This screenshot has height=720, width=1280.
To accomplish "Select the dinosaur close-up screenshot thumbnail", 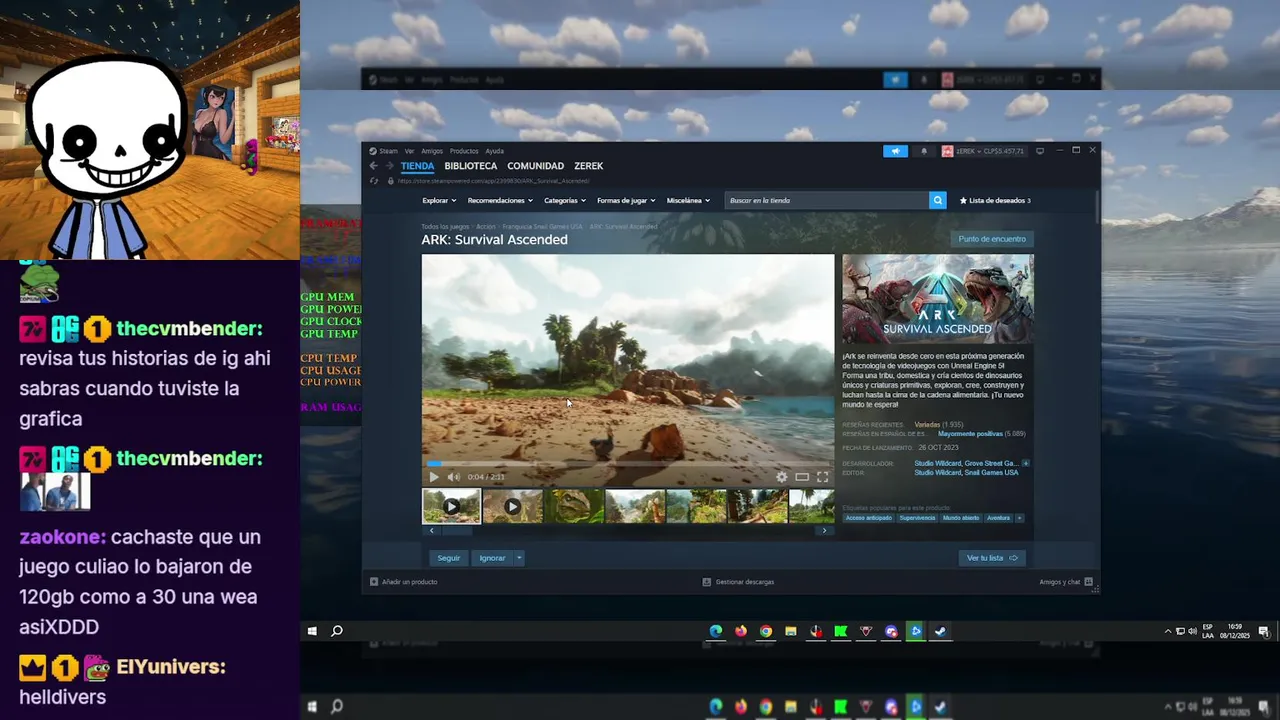I will click(x=574, y=507).
